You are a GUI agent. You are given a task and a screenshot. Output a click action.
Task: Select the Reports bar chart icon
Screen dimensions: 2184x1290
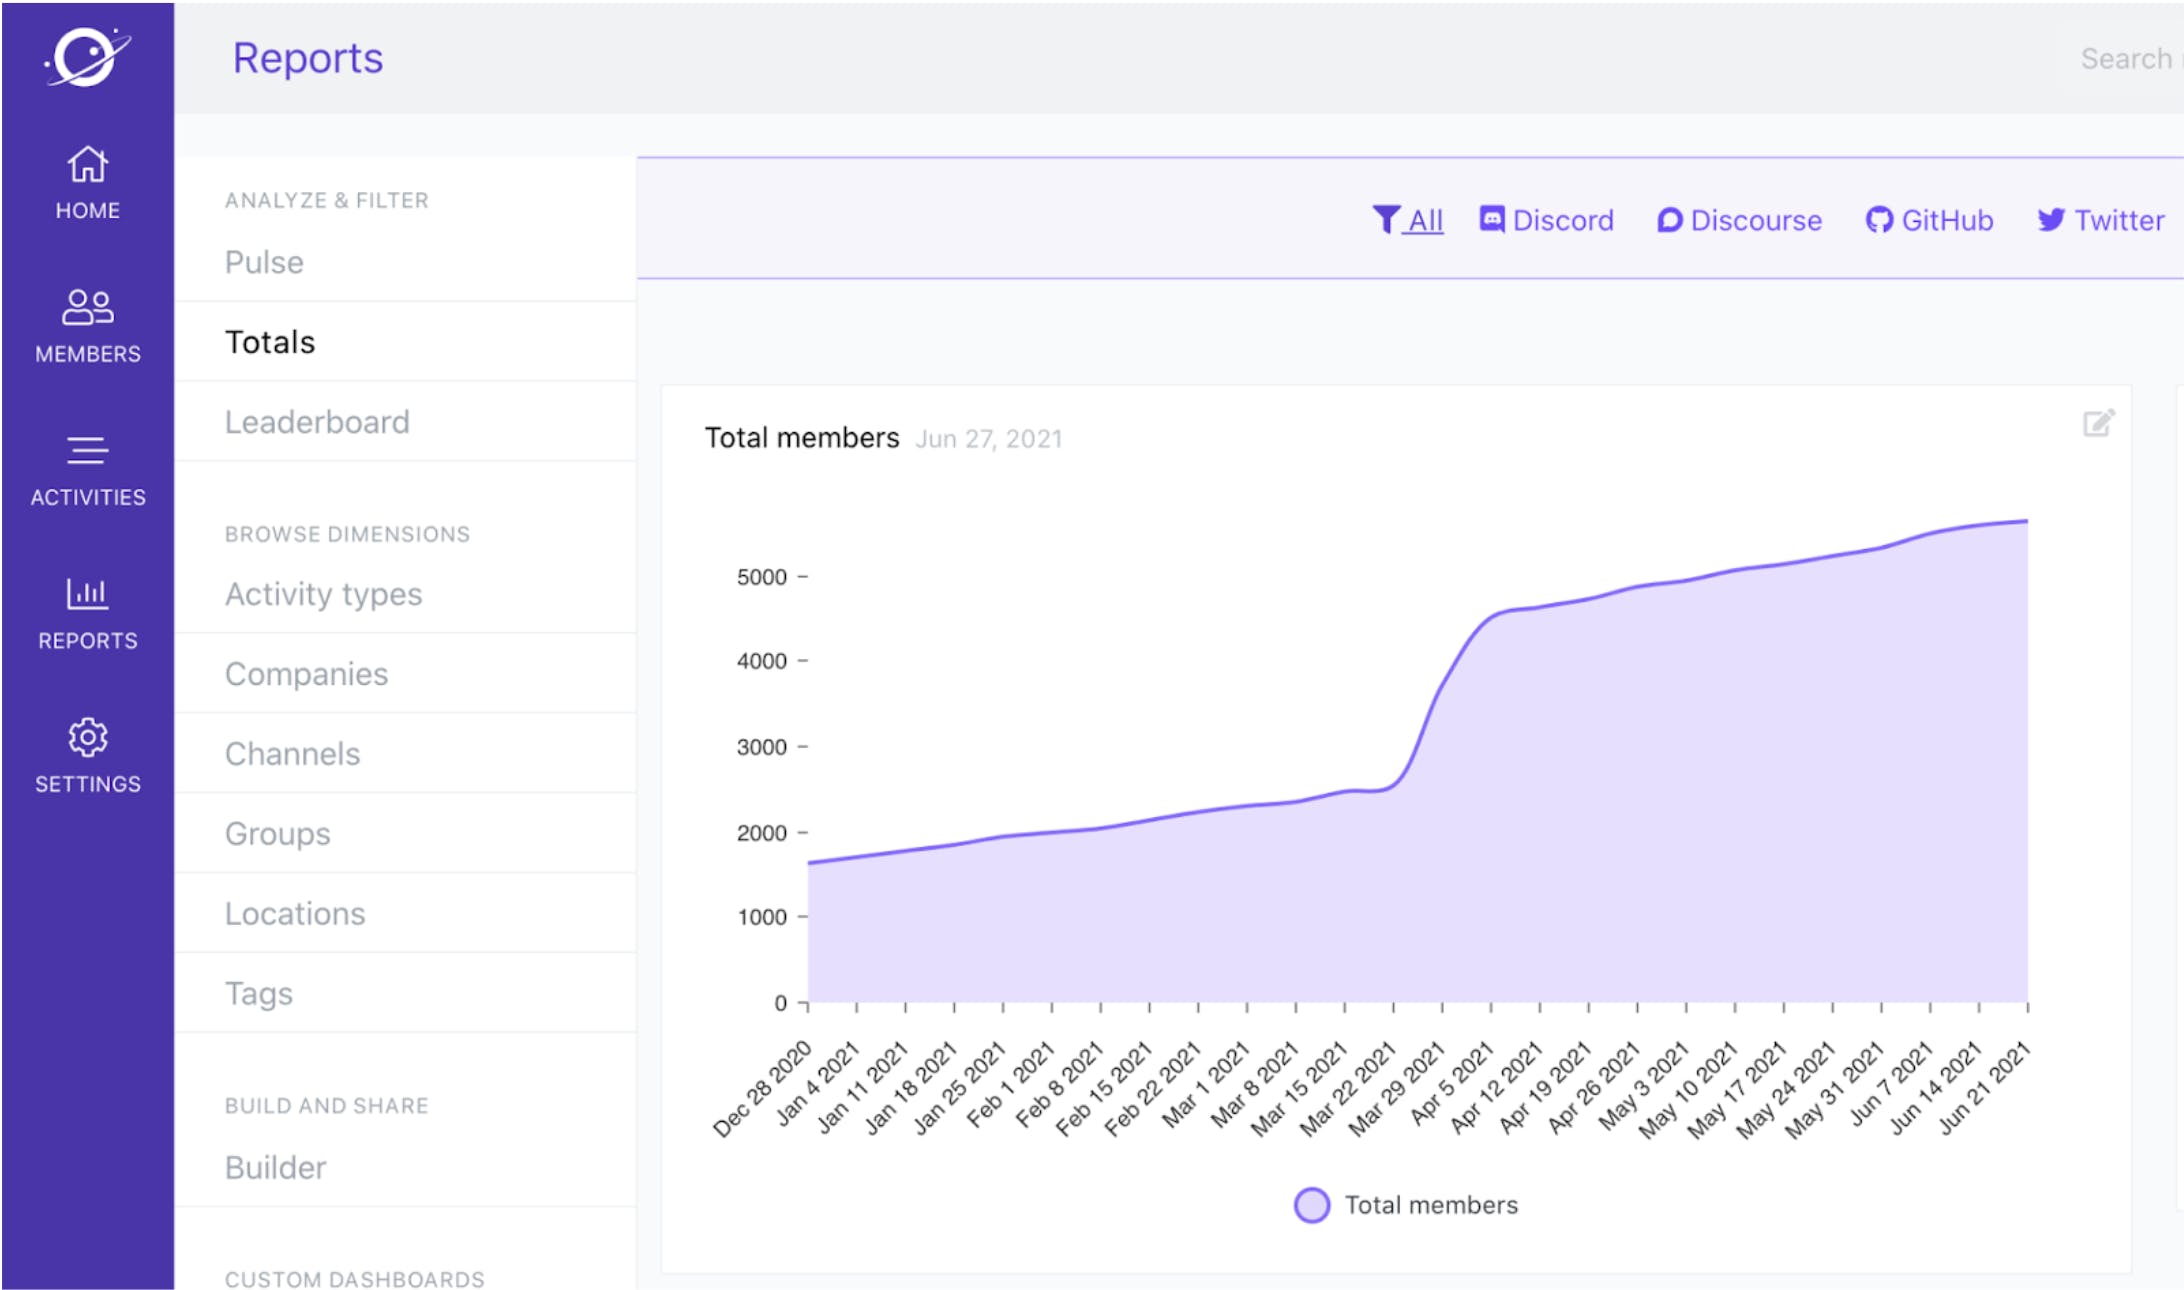[x=87, y=594]
